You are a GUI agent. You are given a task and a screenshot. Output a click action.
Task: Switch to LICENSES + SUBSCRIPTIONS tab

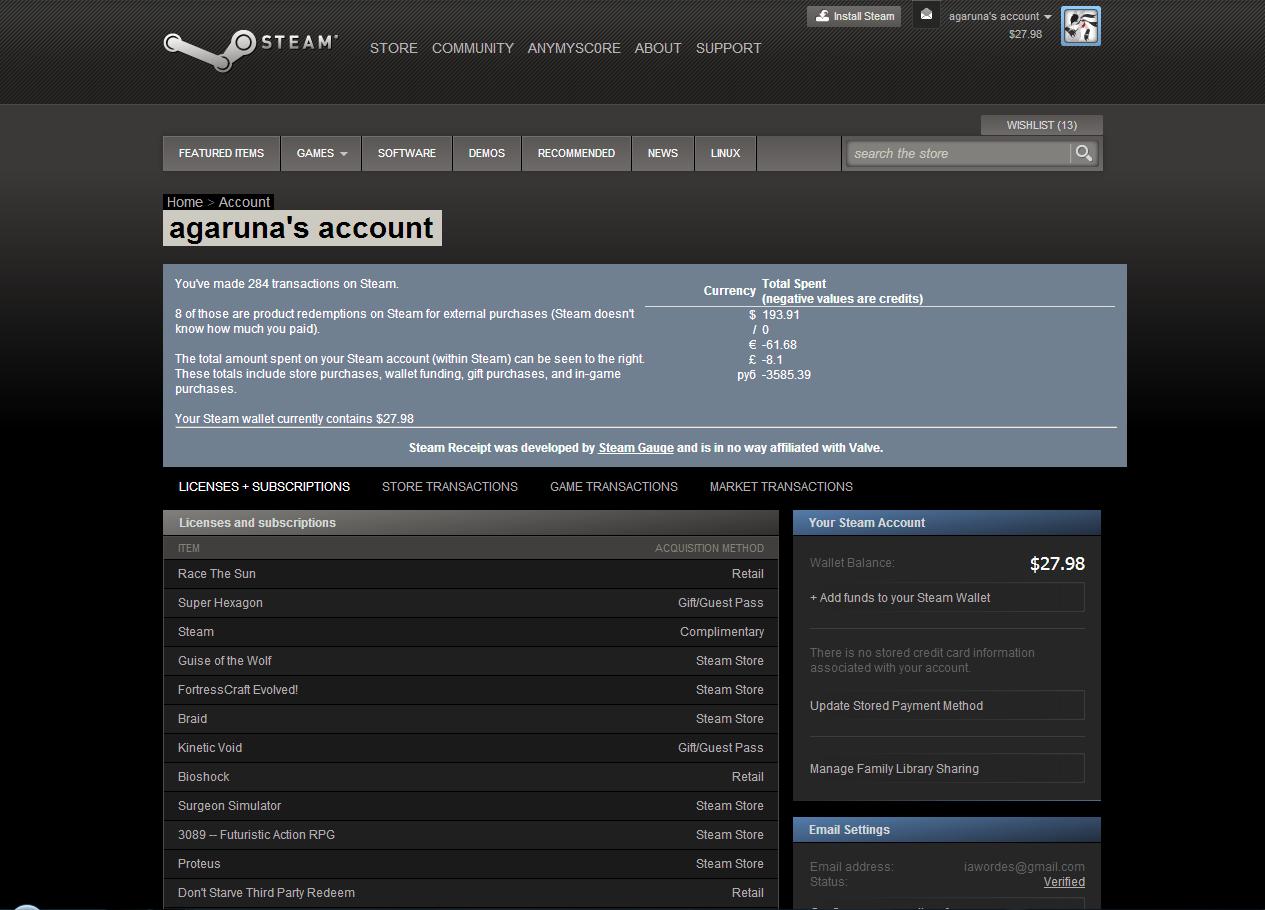264,487
